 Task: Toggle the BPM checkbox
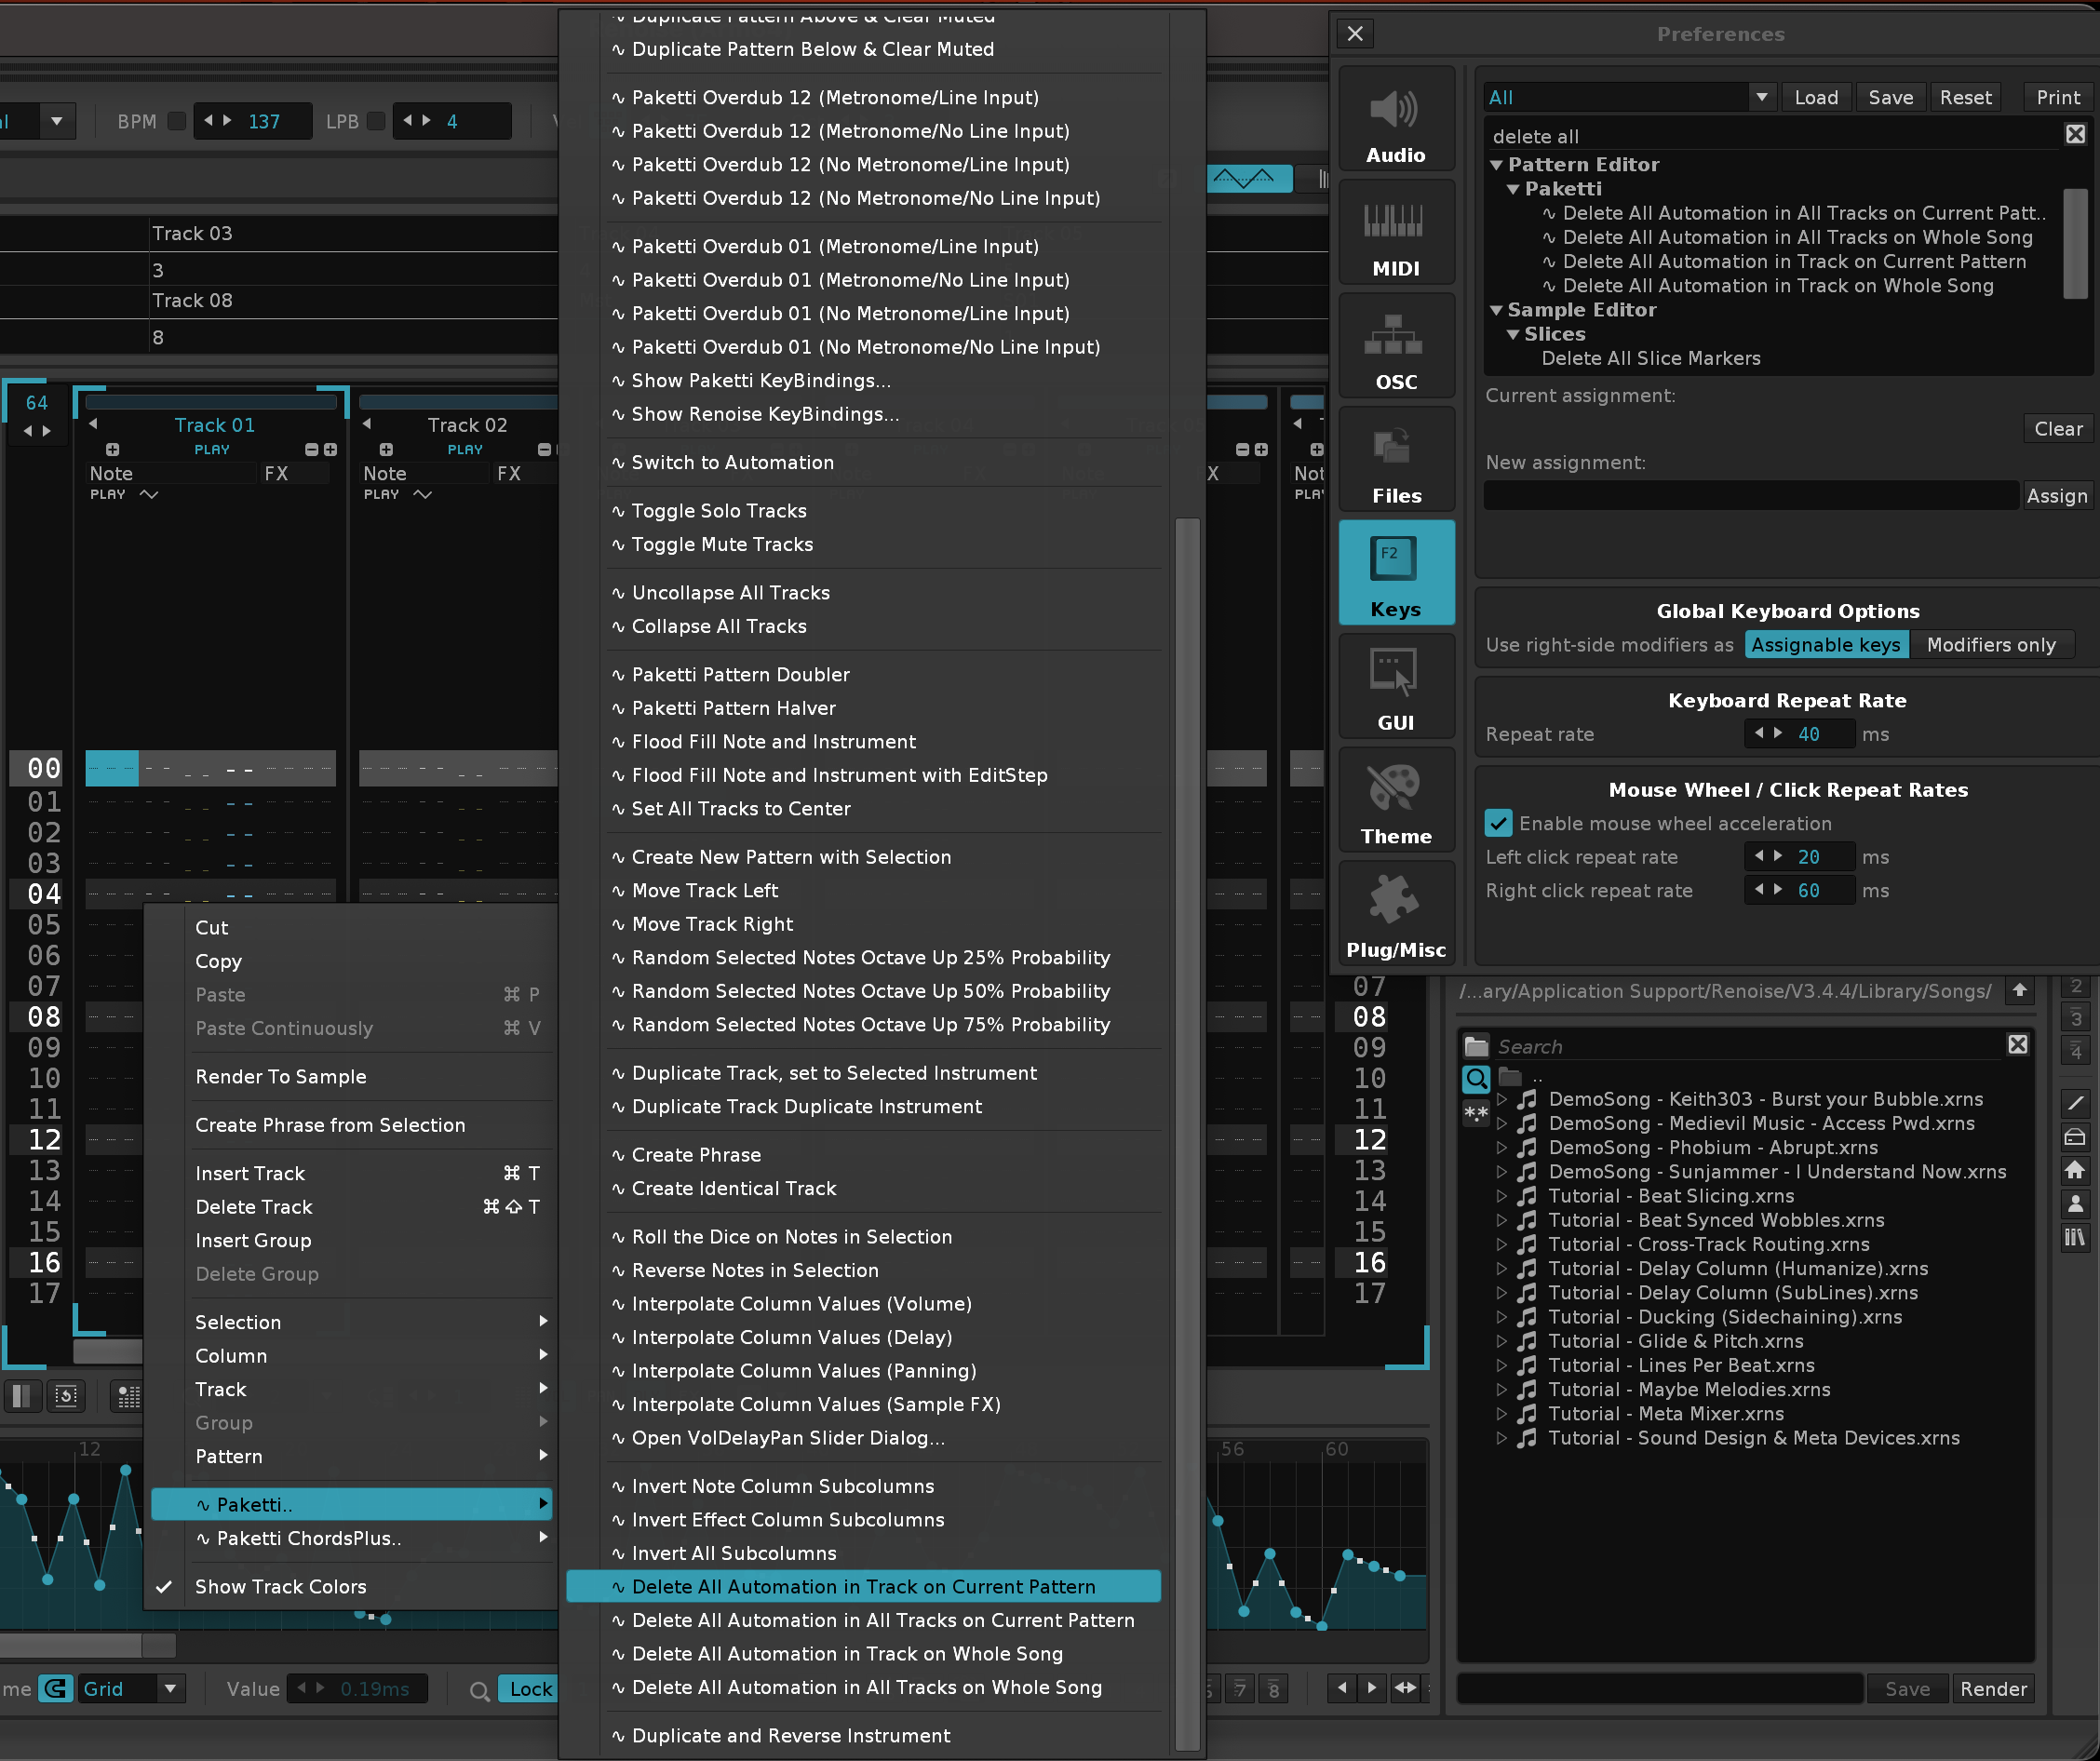(x=177, y=121)
